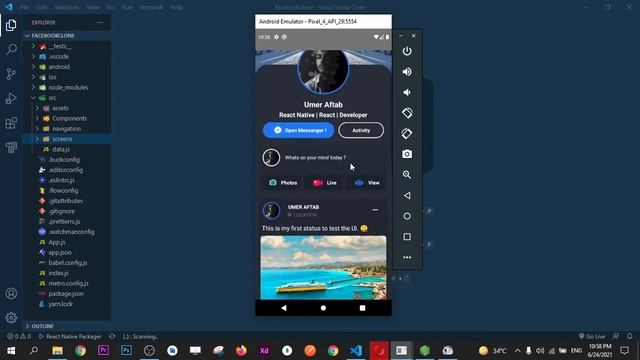This screenshot has width=640, height=360.
Task: Tap the Open Messanger button
Action: click(x=298, y=130)
